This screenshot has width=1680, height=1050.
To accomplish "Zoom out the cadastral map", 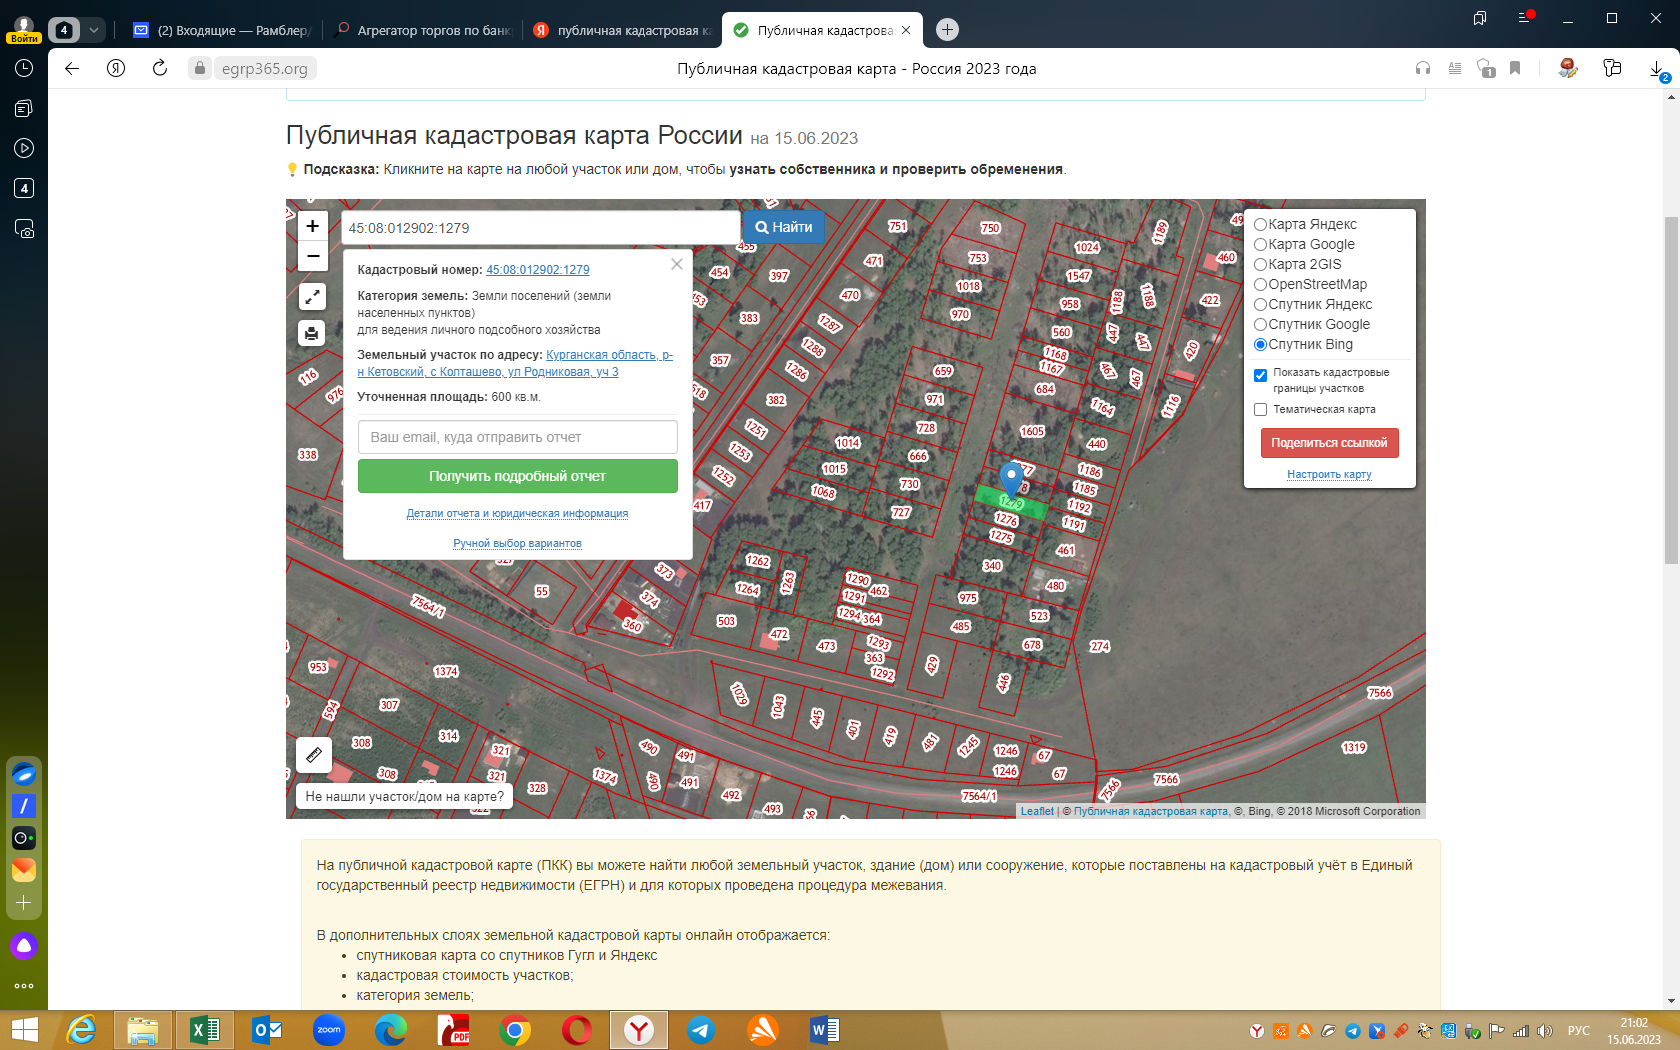I will click(312, 256).
